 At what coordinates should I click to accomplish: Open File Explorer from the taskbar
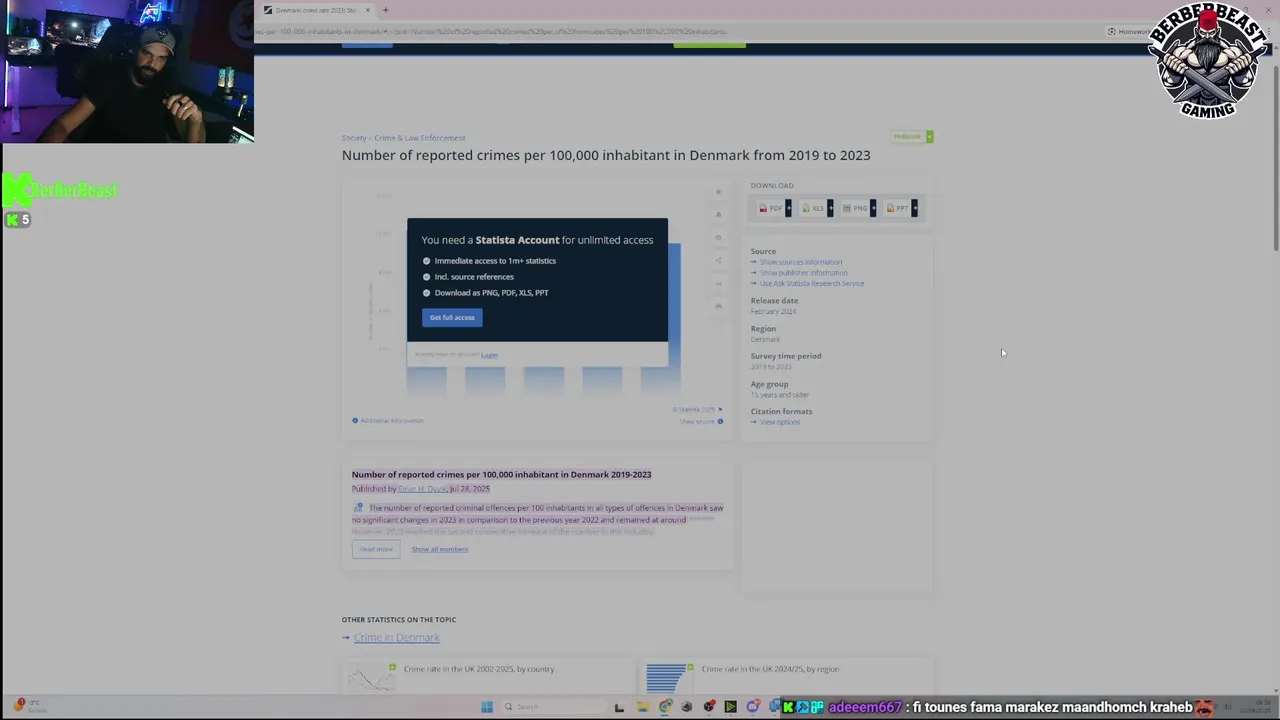642,707
